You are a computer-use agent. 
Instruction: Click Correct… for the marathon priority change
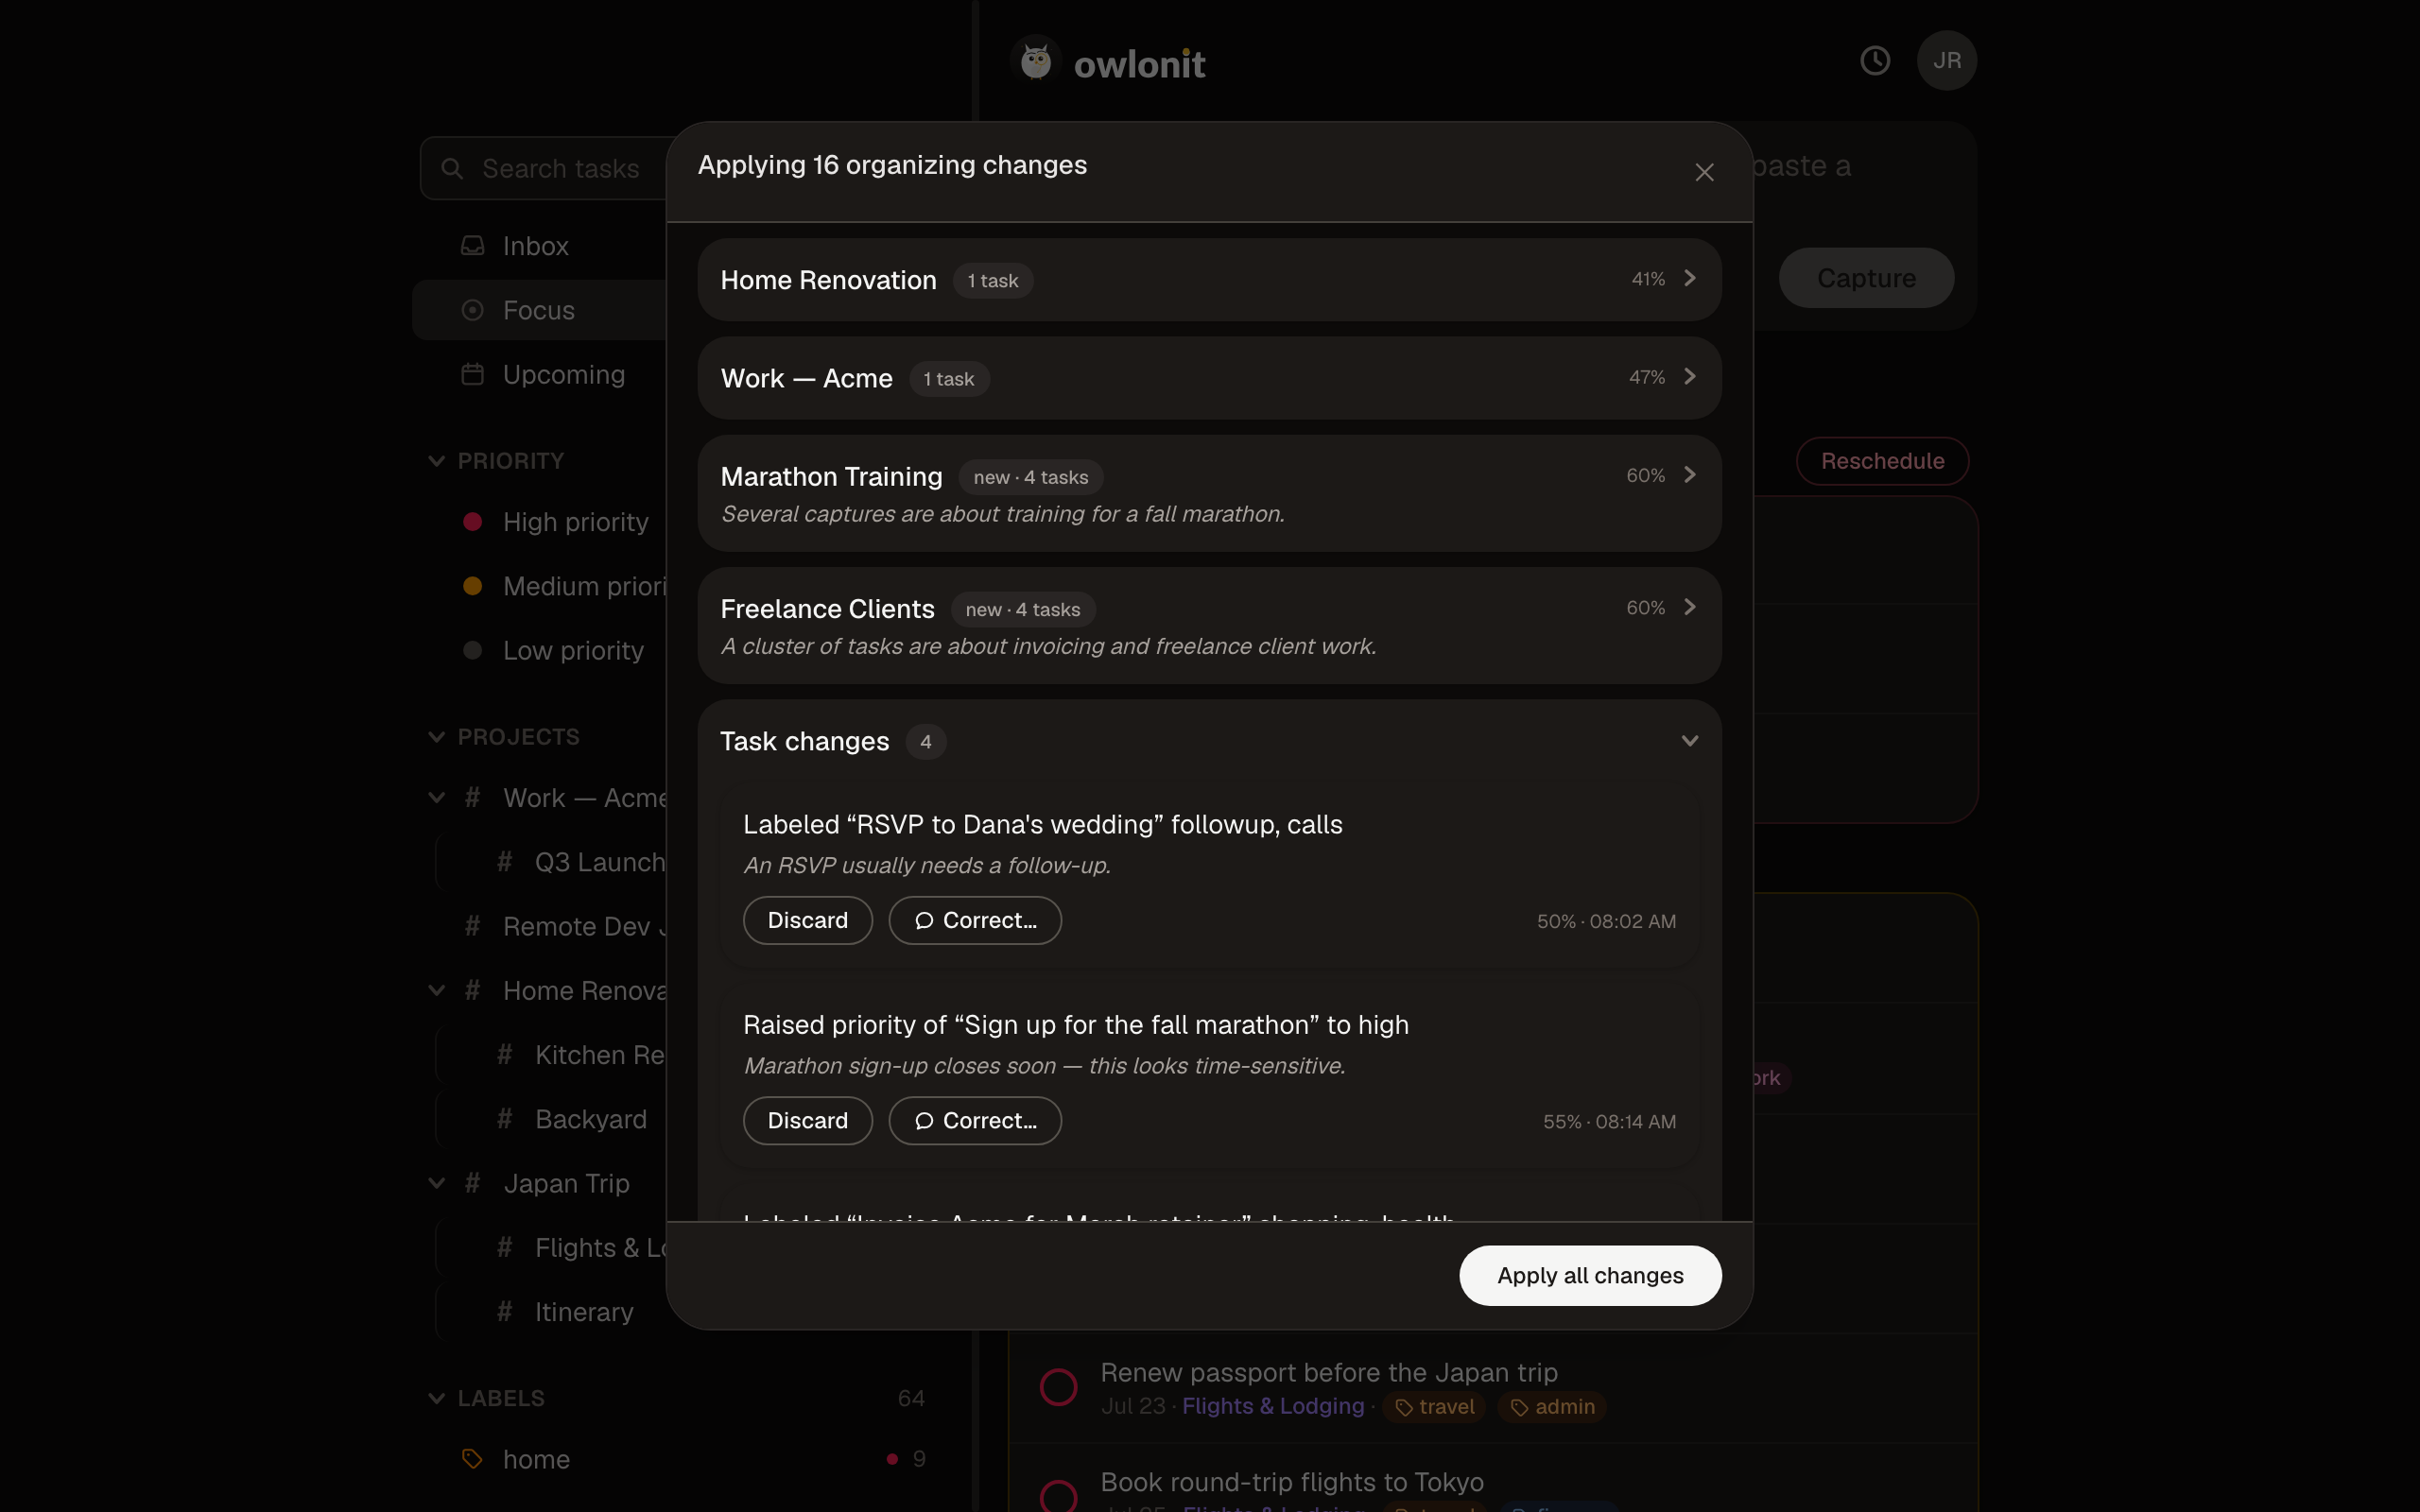(975, 1121)
